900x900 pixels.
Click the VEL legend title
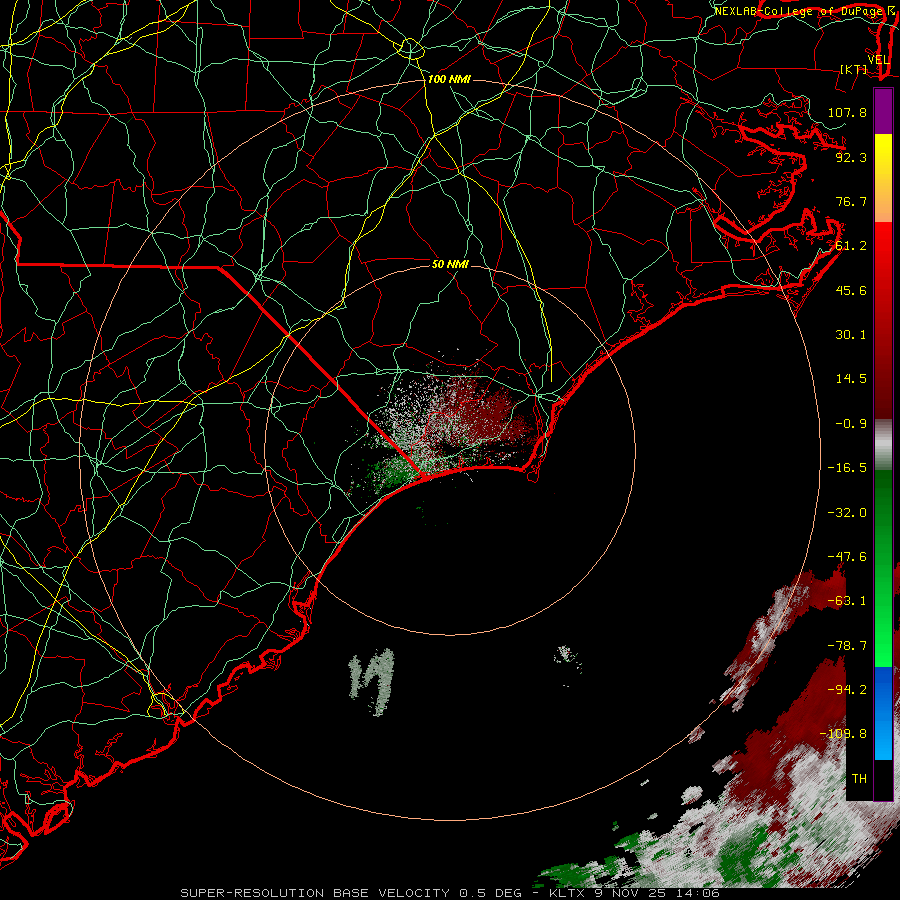(879, 60)
